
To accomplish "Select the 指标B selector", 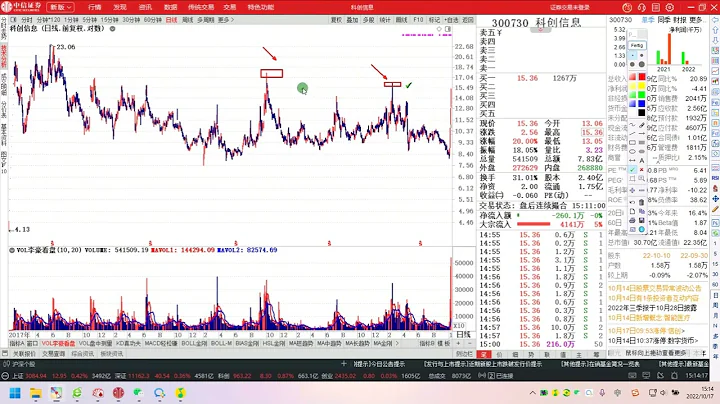I will pos(427,343).
